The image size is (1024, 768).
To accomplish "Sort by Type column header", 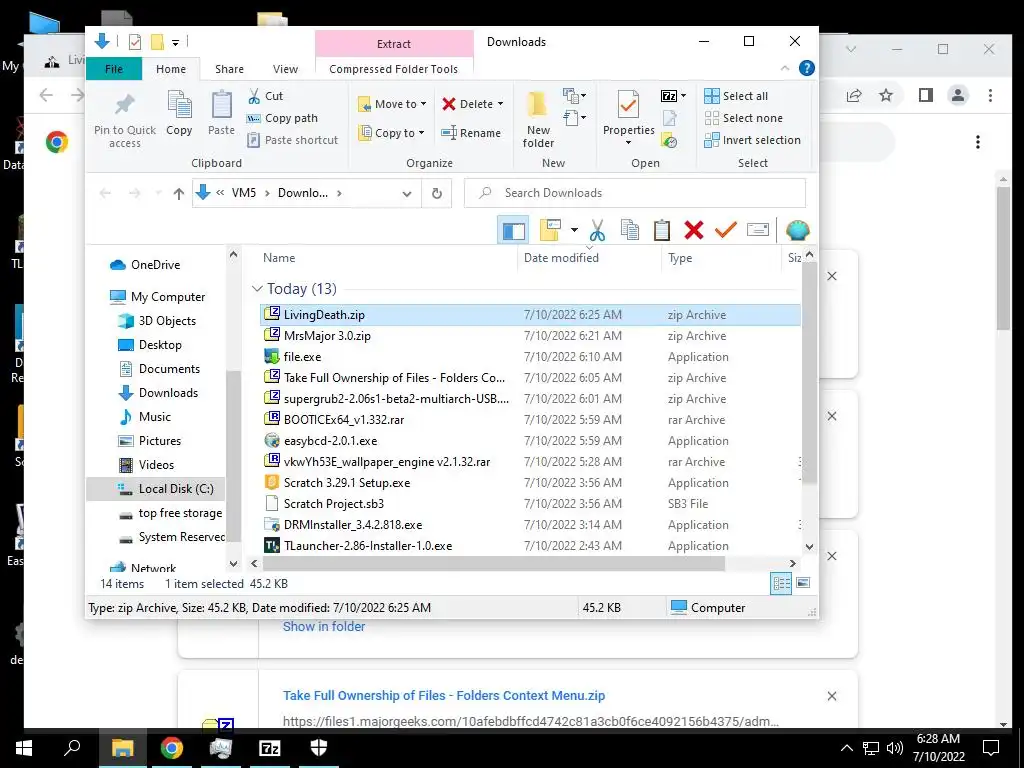I will (x=680, y=258).
